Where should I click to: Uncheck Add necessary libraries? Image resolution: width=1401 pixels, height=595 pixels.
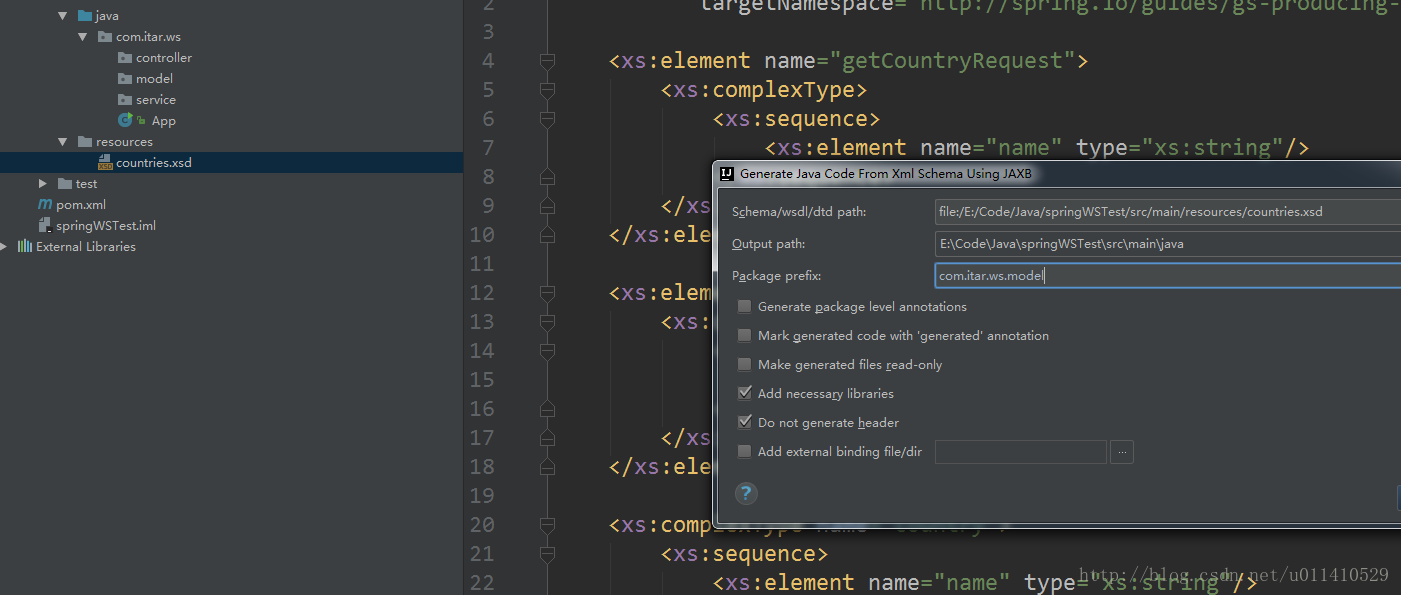click(x=744, y=394)
